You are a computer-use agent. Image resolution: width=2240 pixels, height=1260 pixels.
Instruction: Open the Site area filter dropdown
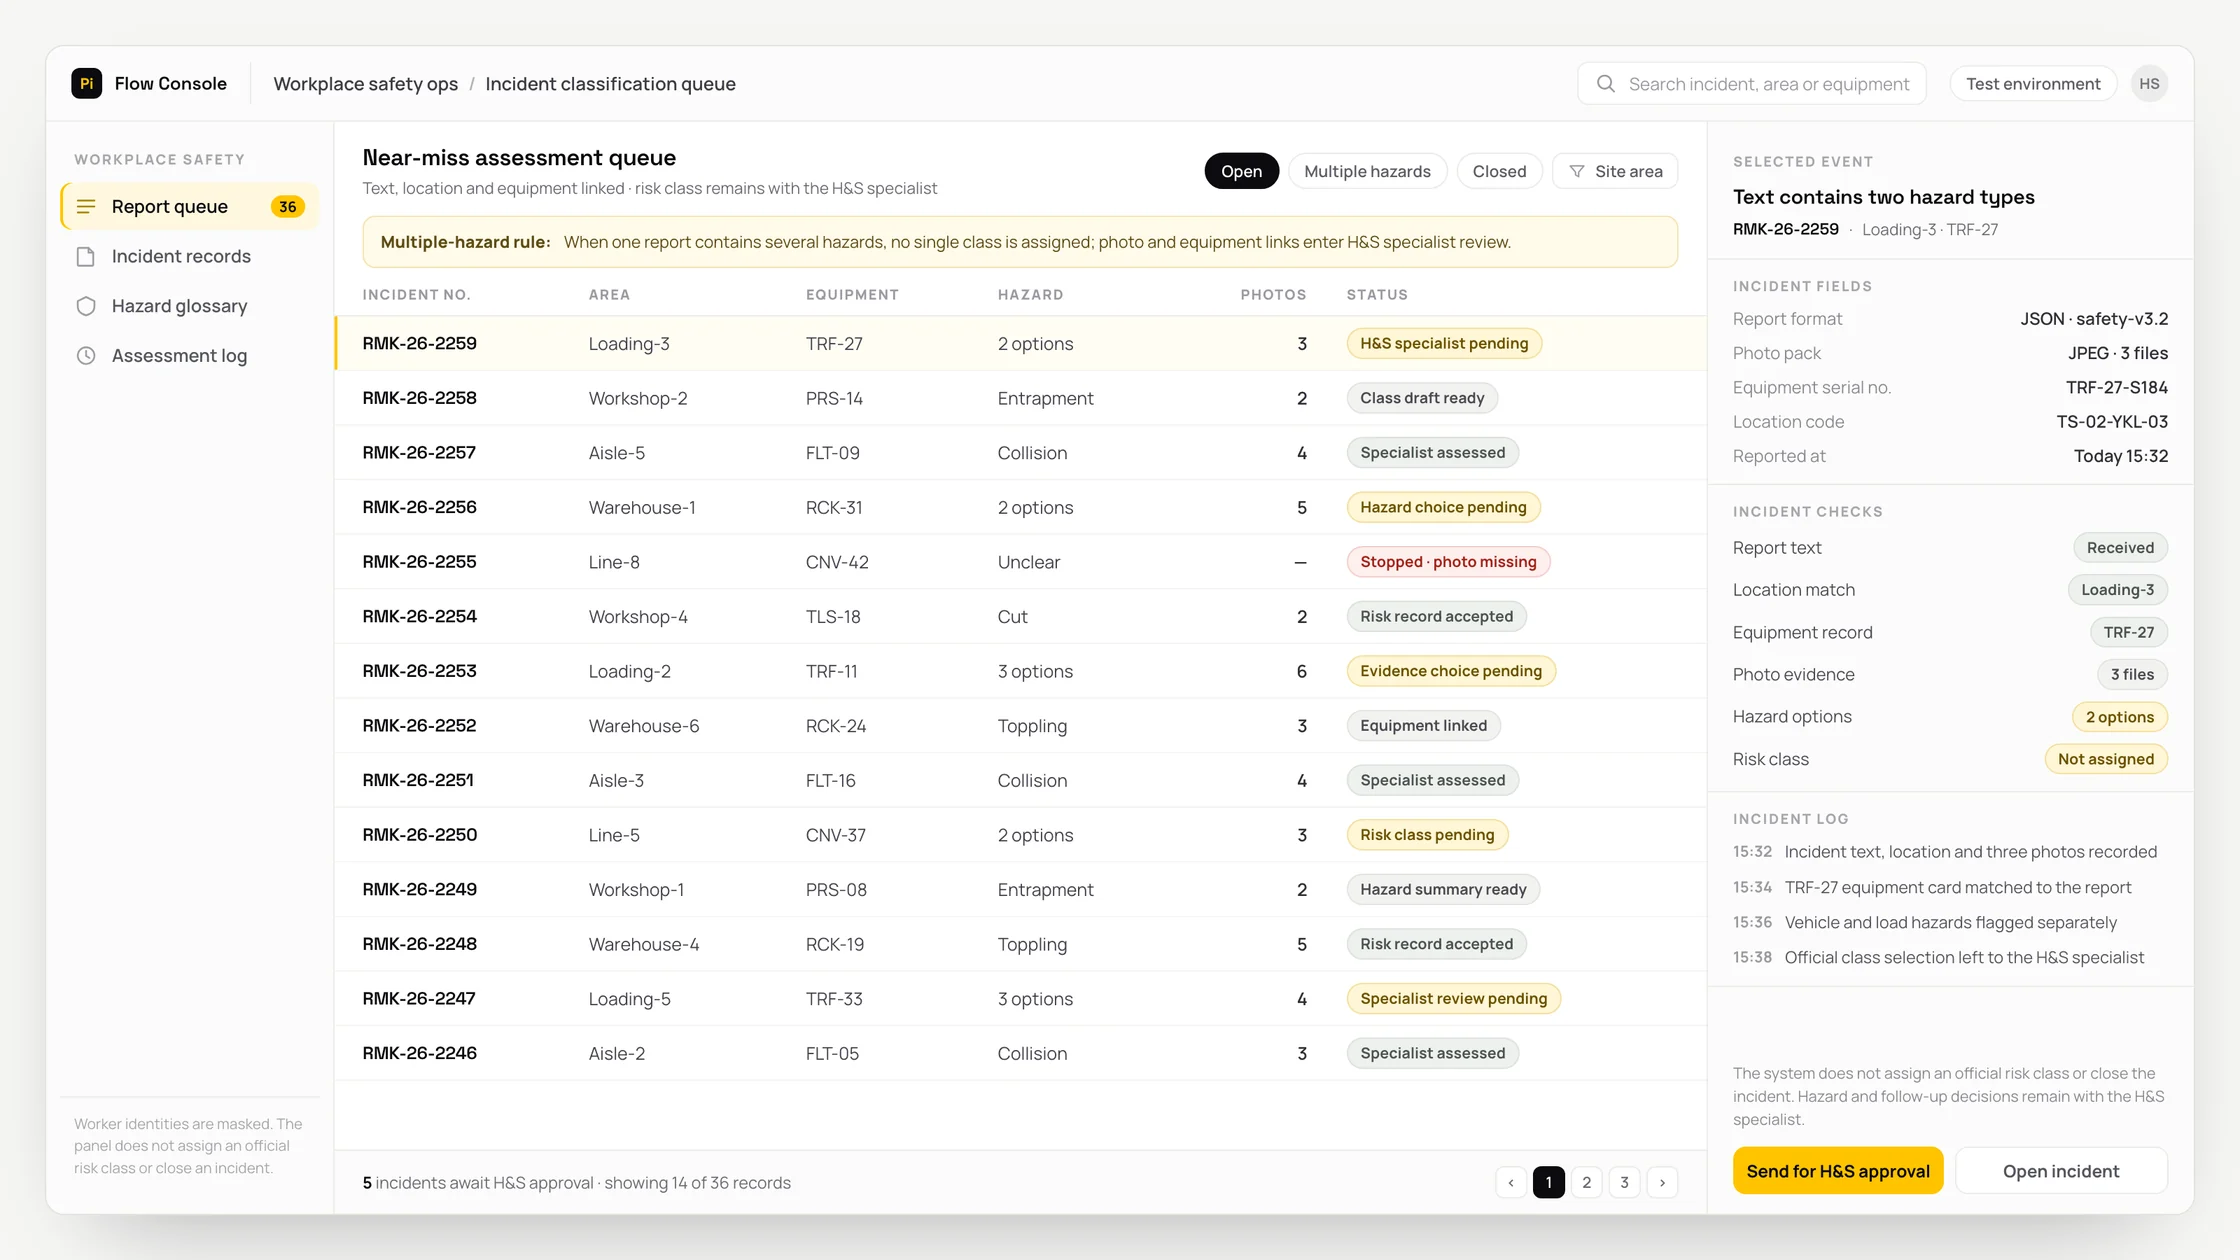(1615, 171)
